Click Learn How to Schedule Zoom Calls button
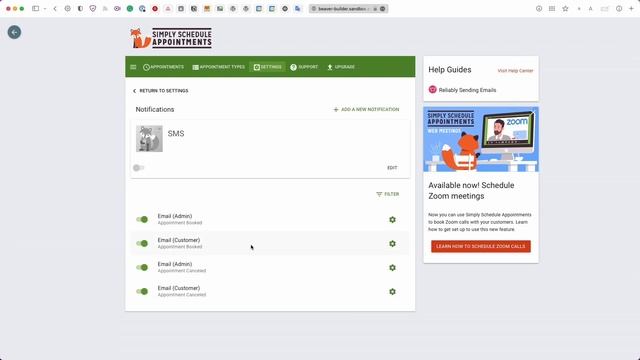 point(481,246)
